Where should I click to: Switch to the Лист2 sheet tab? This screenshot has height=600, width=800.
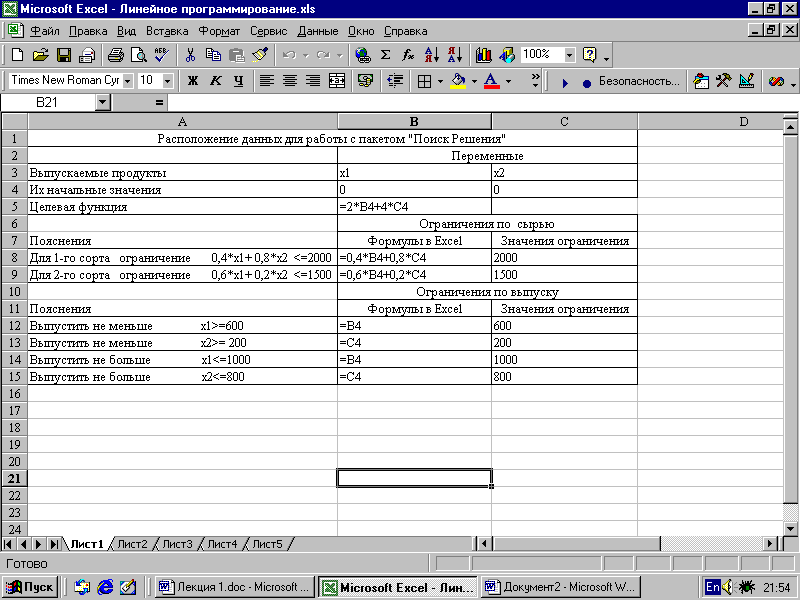point(132,544)
